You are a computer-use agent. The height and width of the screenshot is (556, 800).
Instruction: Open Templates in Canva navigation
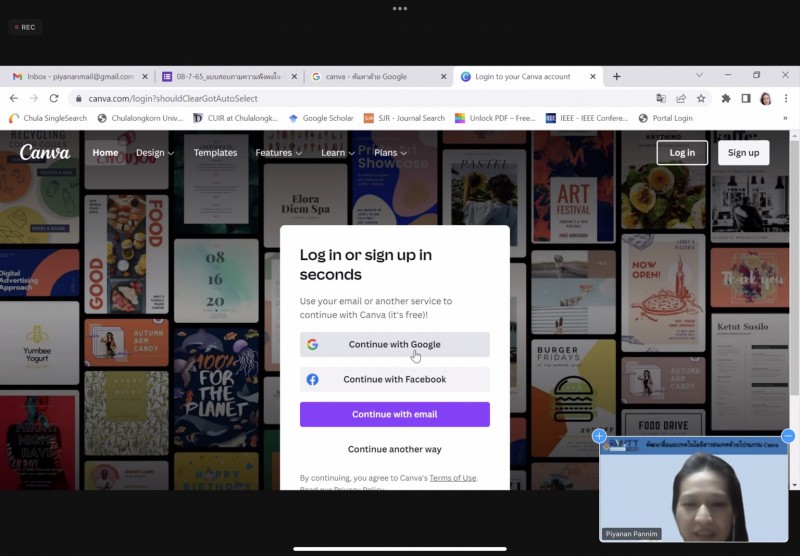coord(215,153)
